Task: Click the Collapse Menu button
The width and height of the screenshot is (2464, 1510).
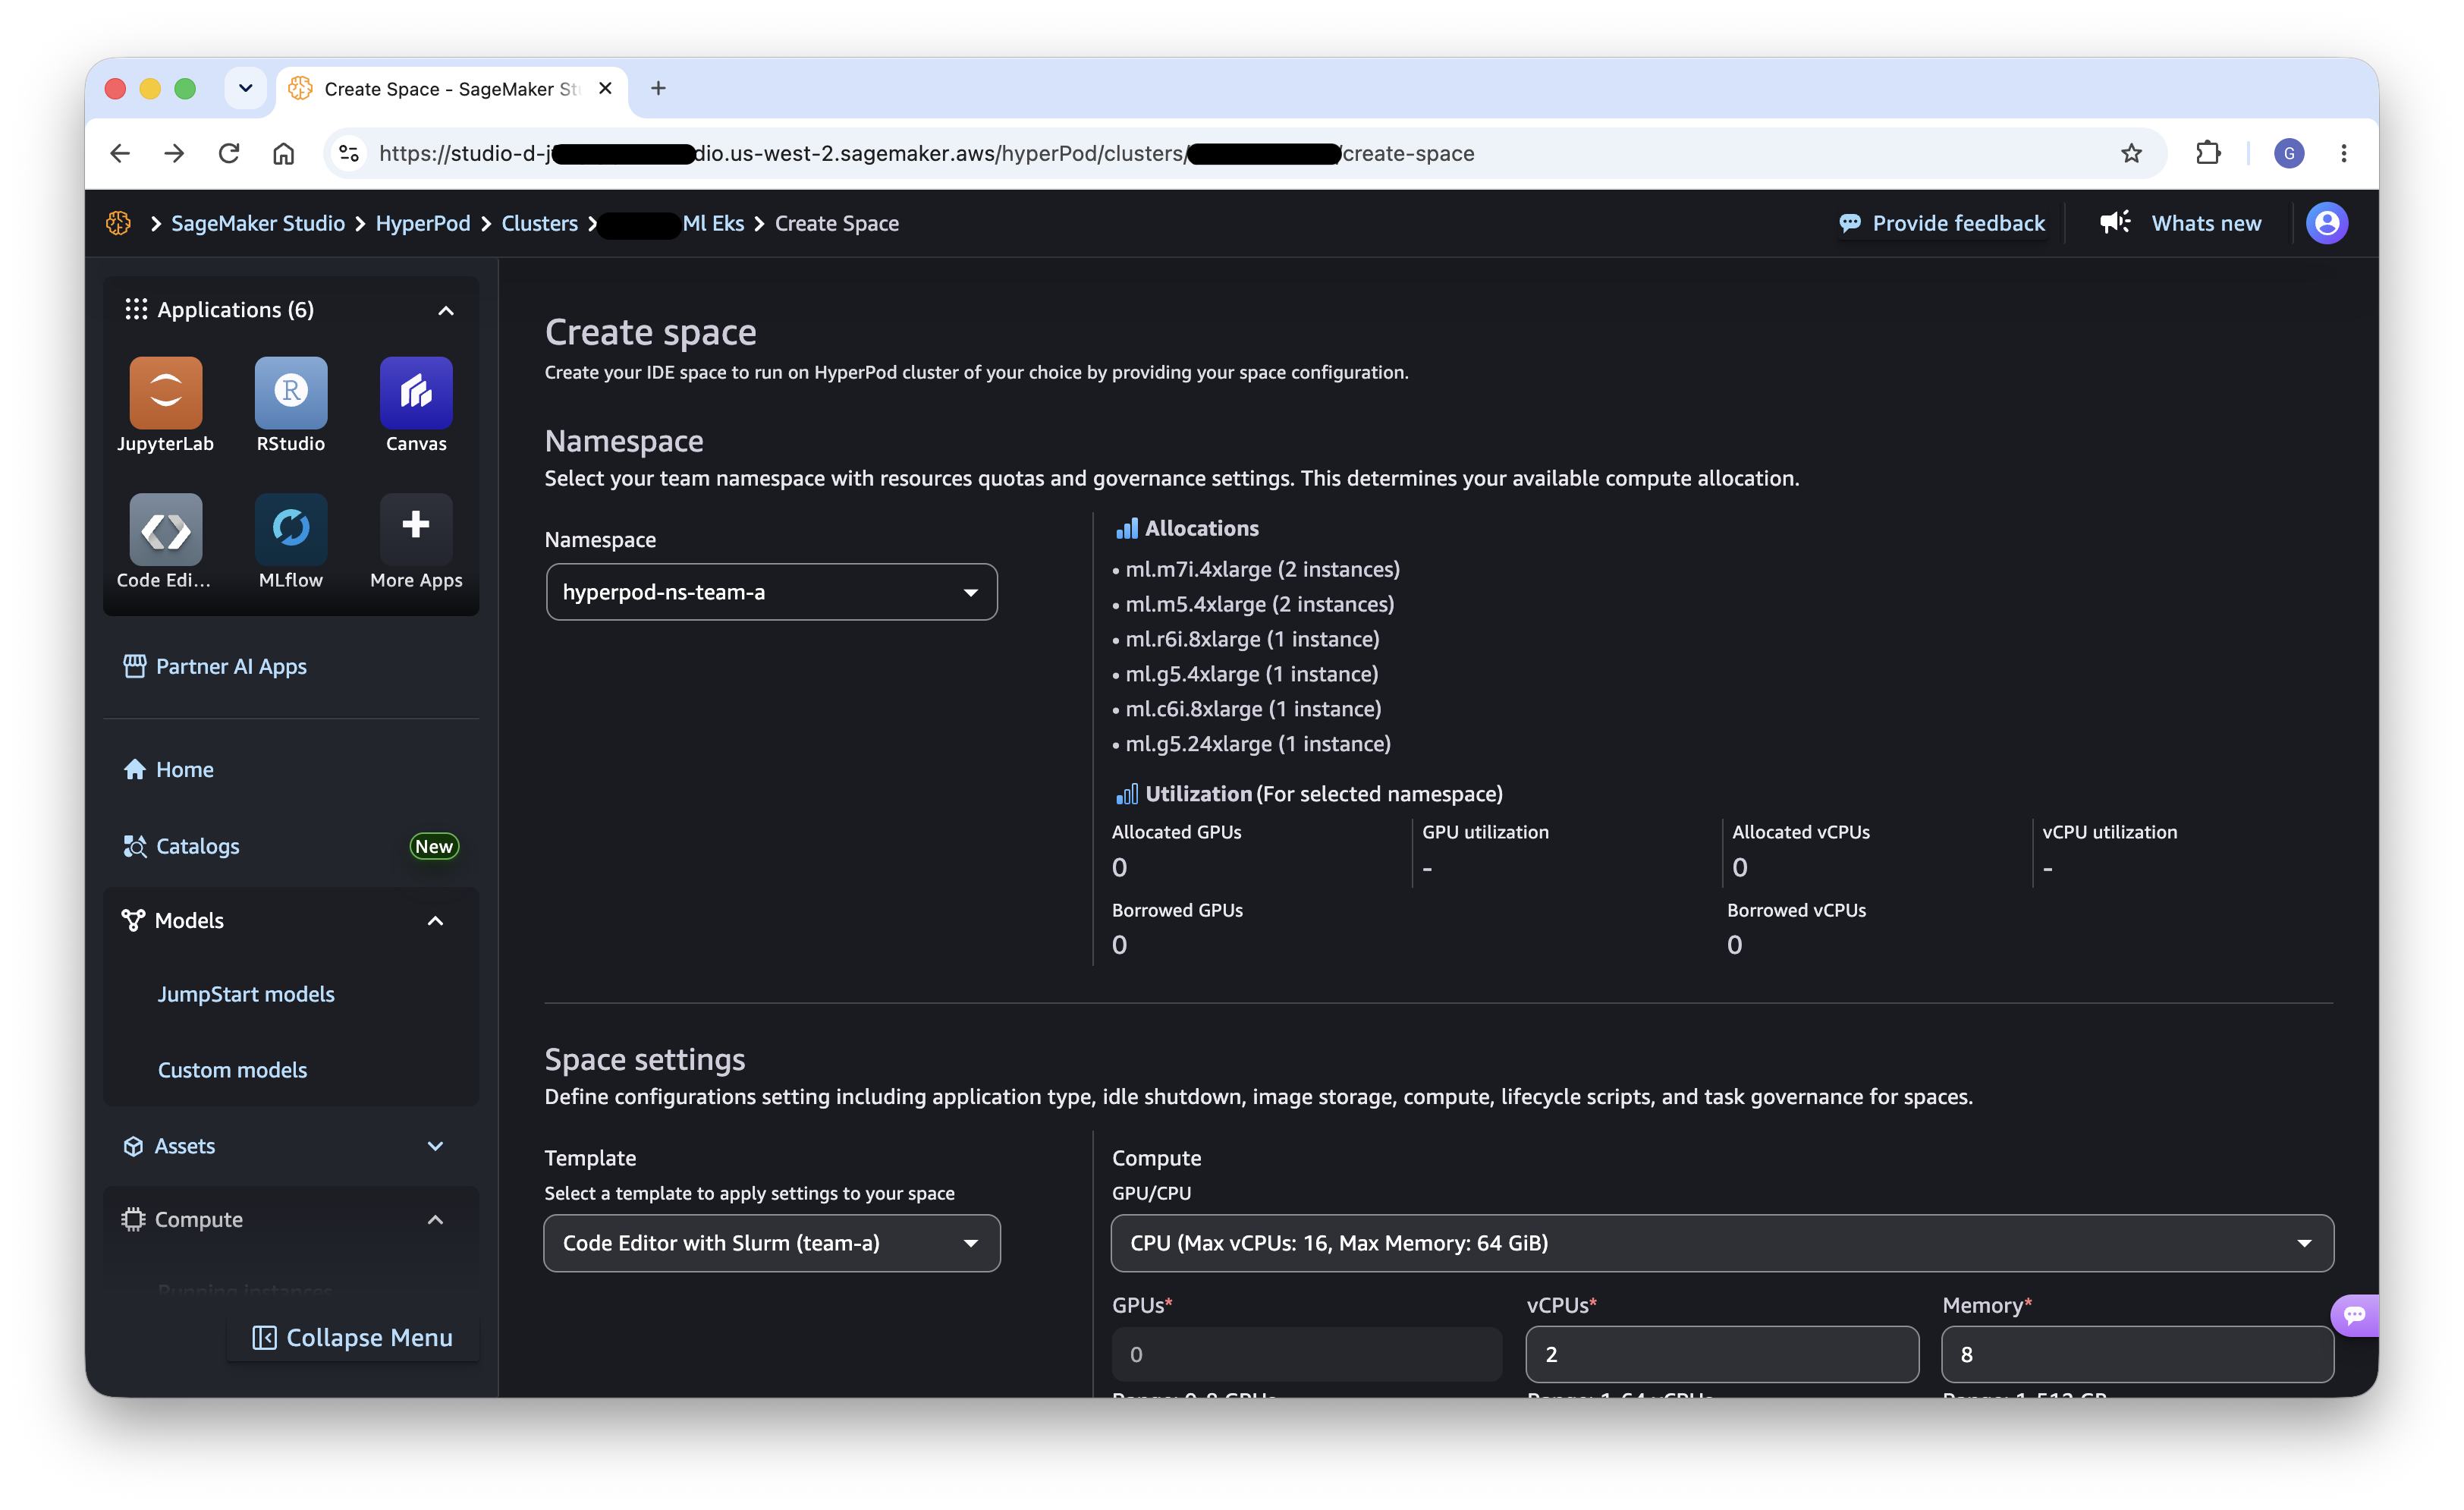Action: [352, 1337]
